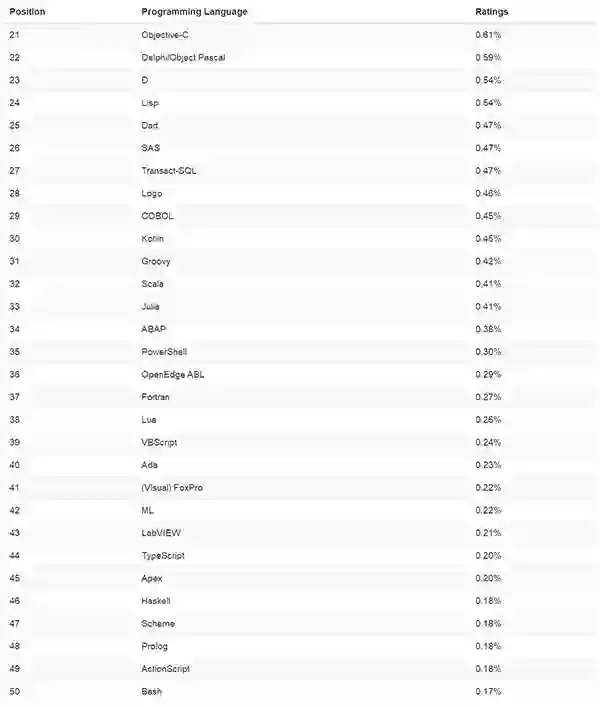Click the Bash entry at position 50
600x707 pixels.
click(152, 691)
